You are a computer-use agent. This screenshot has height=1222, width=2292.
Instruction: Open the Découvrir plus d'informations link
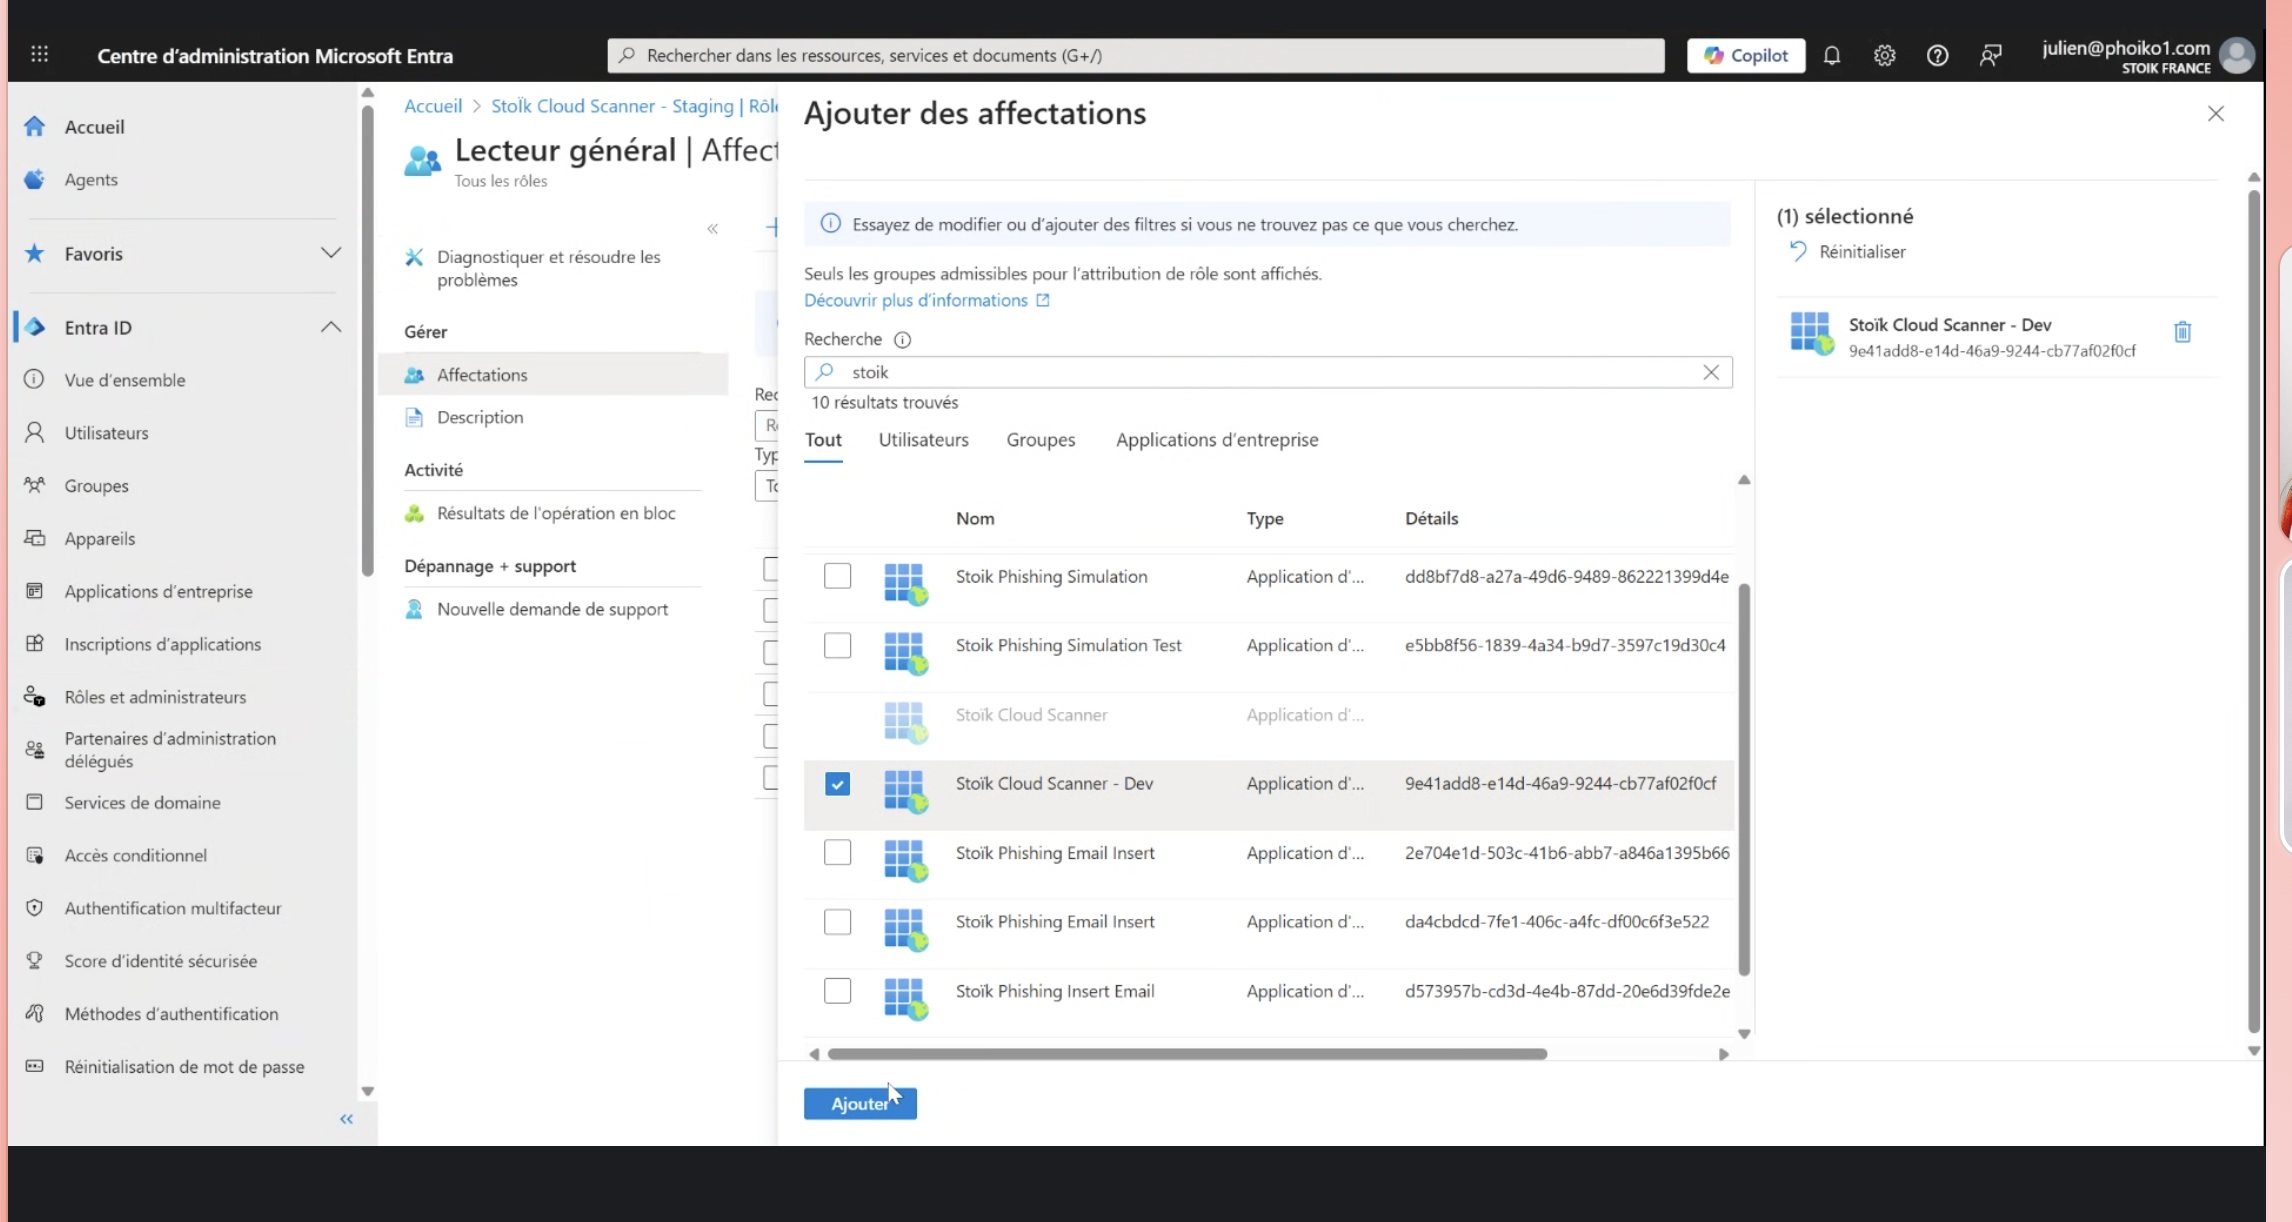coord(916,300)
